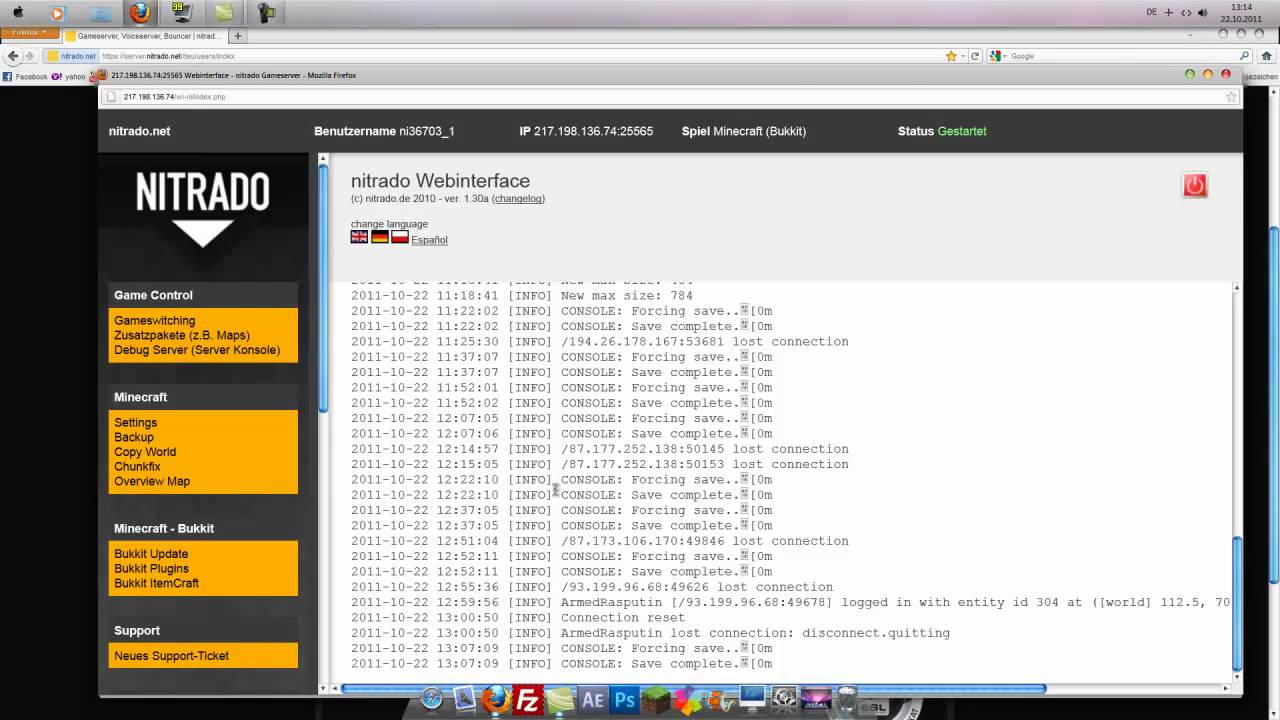Image resolution: width=1280 pixels, height=720 pixels.
Task: Open the Chunkfix link
Action: [137, 466]
